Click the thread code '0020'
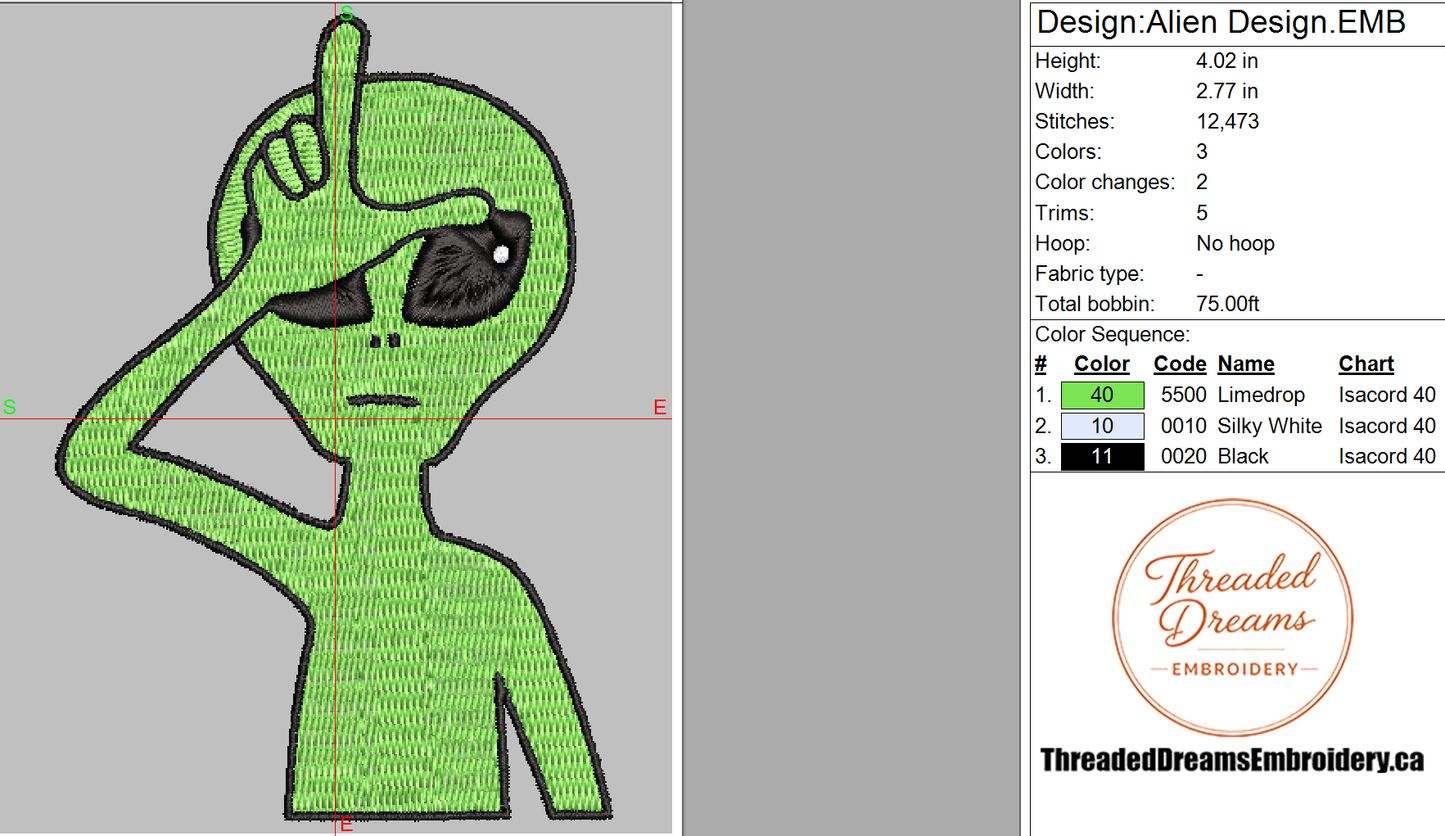 tap(1184, 457)
